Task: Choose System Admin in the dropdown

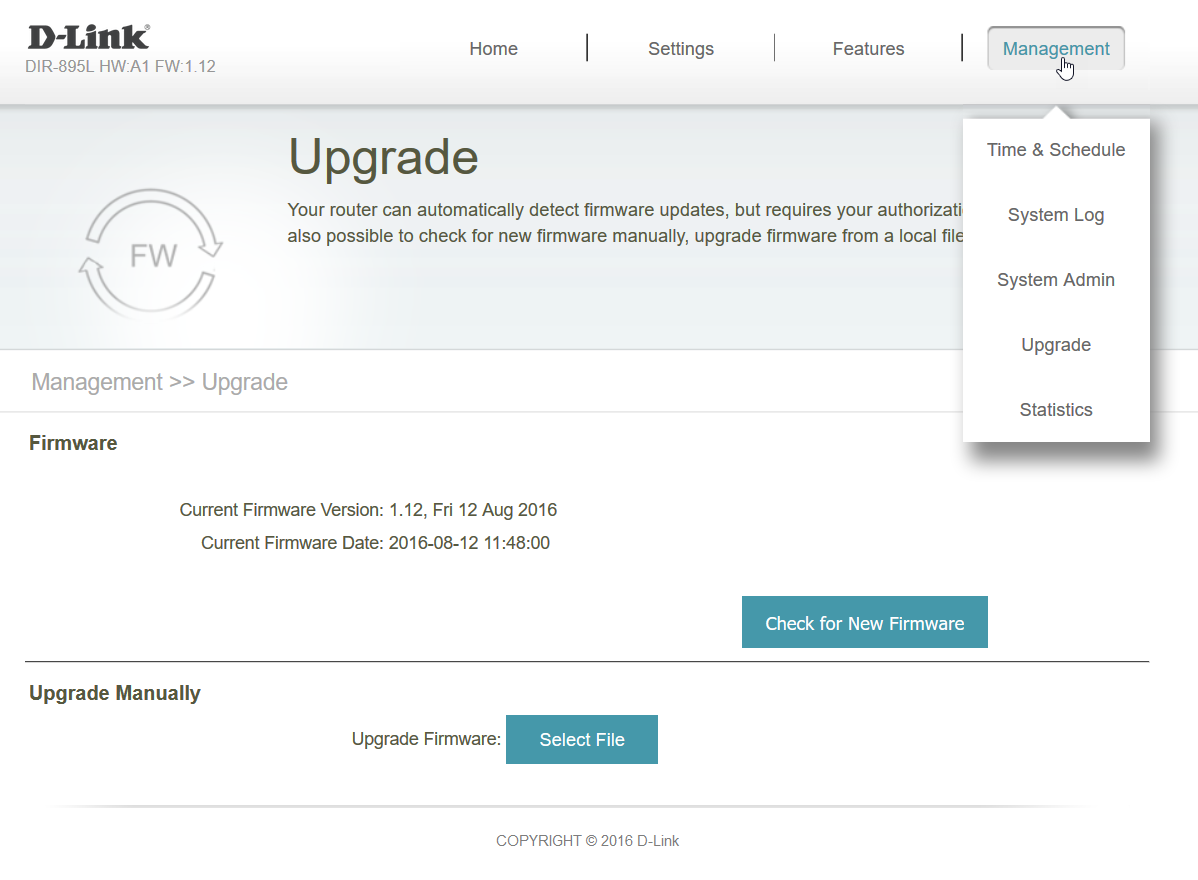Action: click(1055, 280)
